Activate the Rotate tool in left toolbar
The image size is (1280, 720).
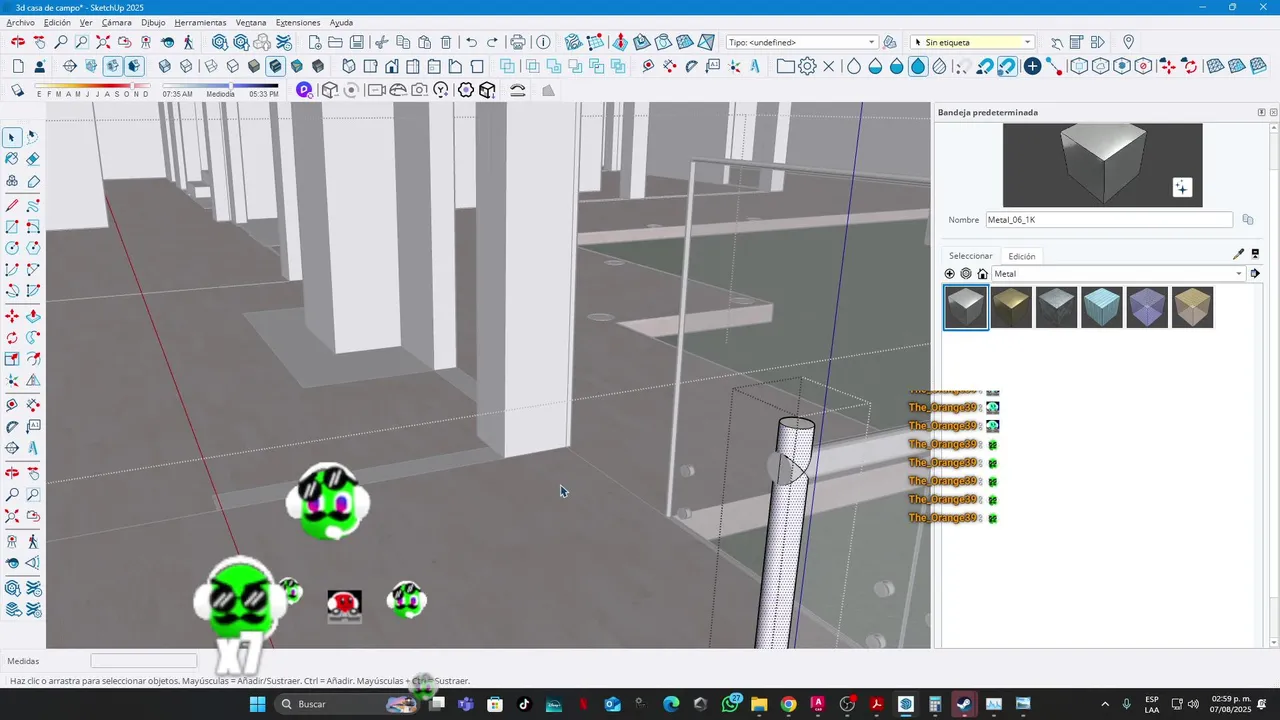point(12,338)
